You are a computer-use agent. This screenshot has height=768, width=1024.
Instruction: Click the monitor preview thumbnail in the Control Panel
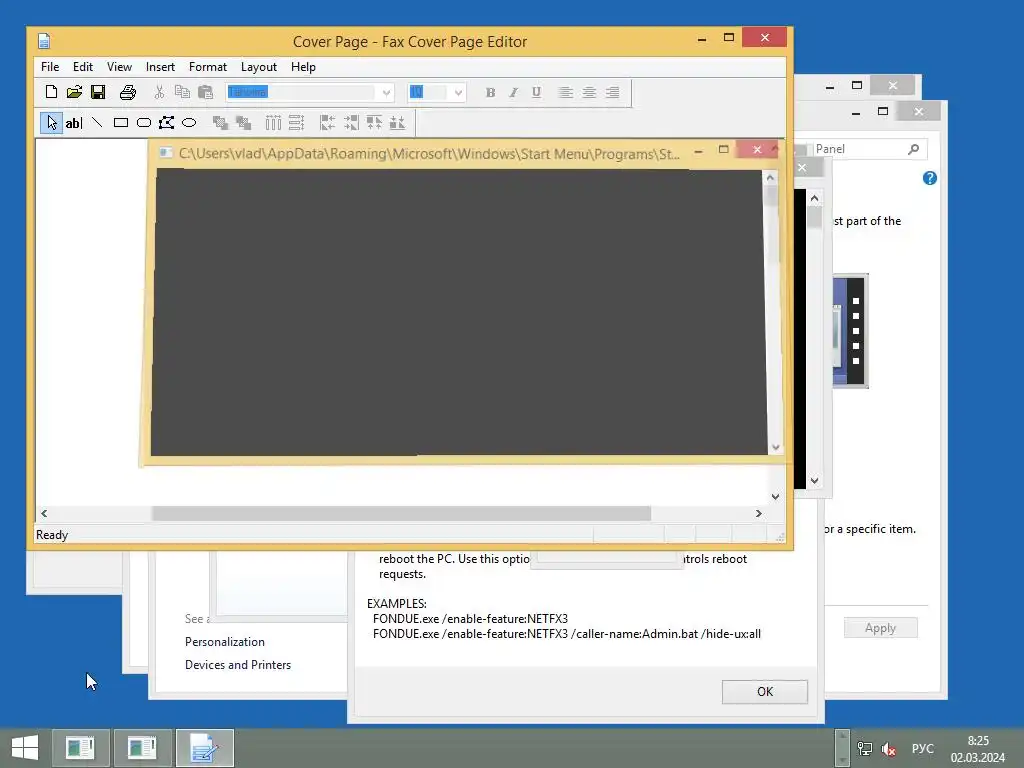click(850, 331)
